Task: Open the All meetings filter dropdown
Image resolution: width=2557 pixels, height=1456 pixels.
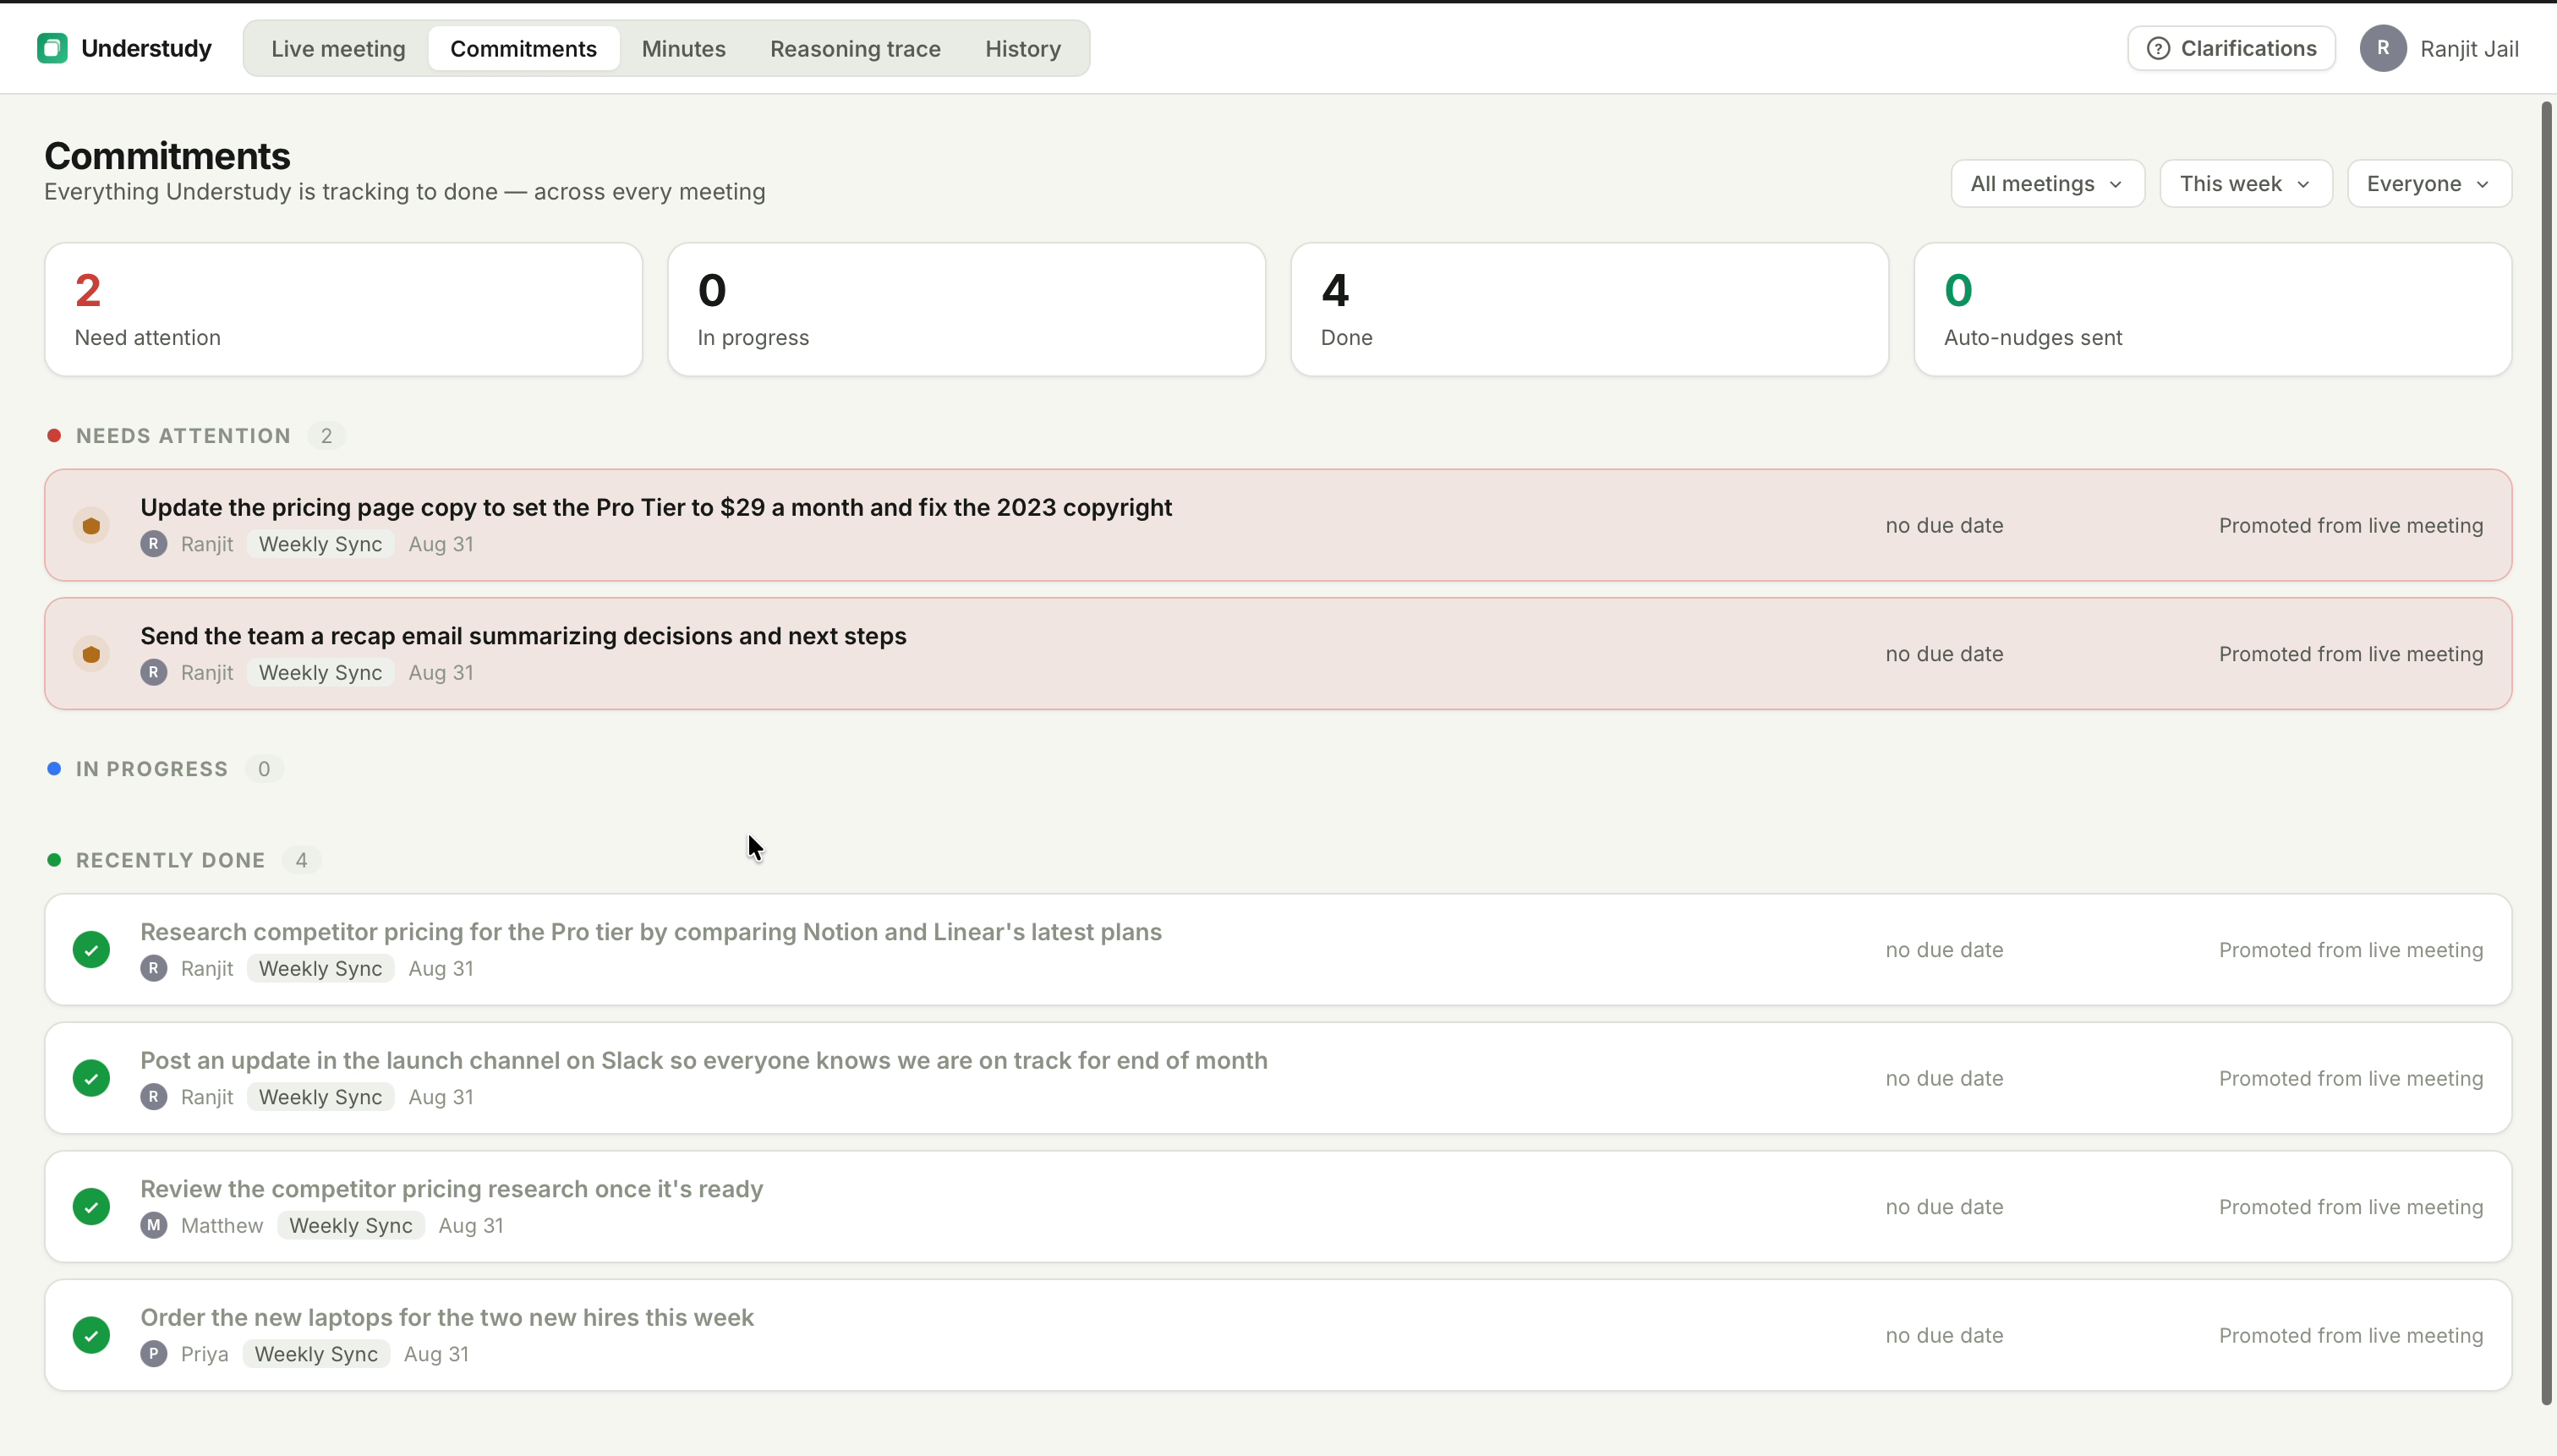Action: click(x=2047, y=184)
